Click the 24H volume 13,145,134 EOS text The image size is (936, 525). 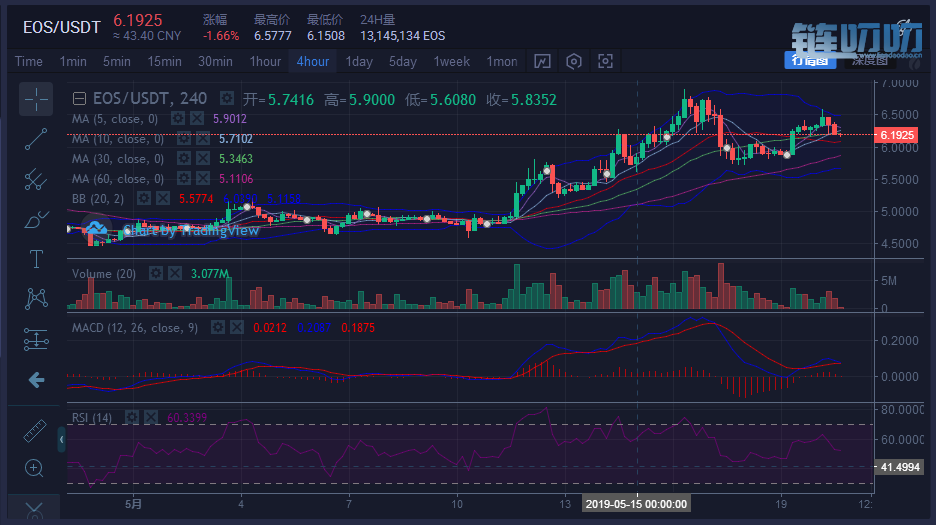point(402,36)
